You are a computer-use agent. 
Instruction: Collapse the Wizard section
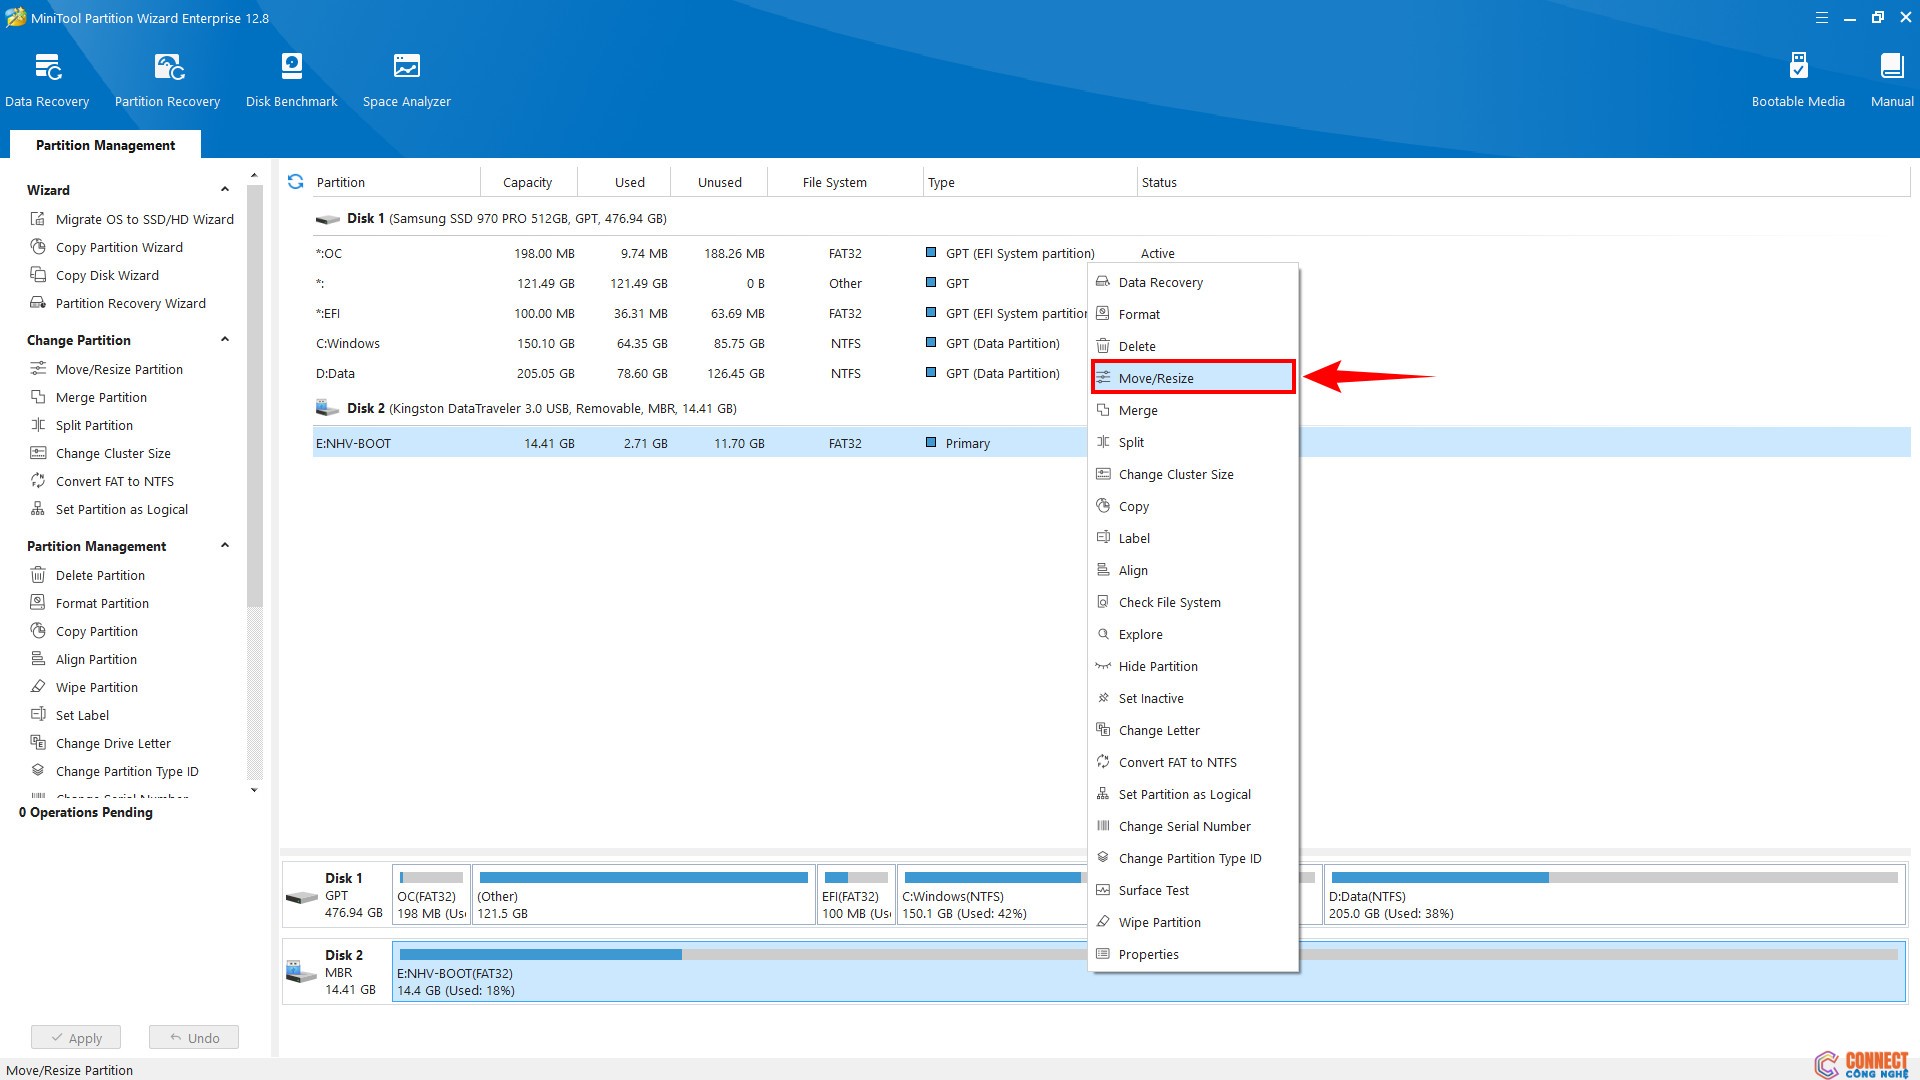click(x=225, y=190)
